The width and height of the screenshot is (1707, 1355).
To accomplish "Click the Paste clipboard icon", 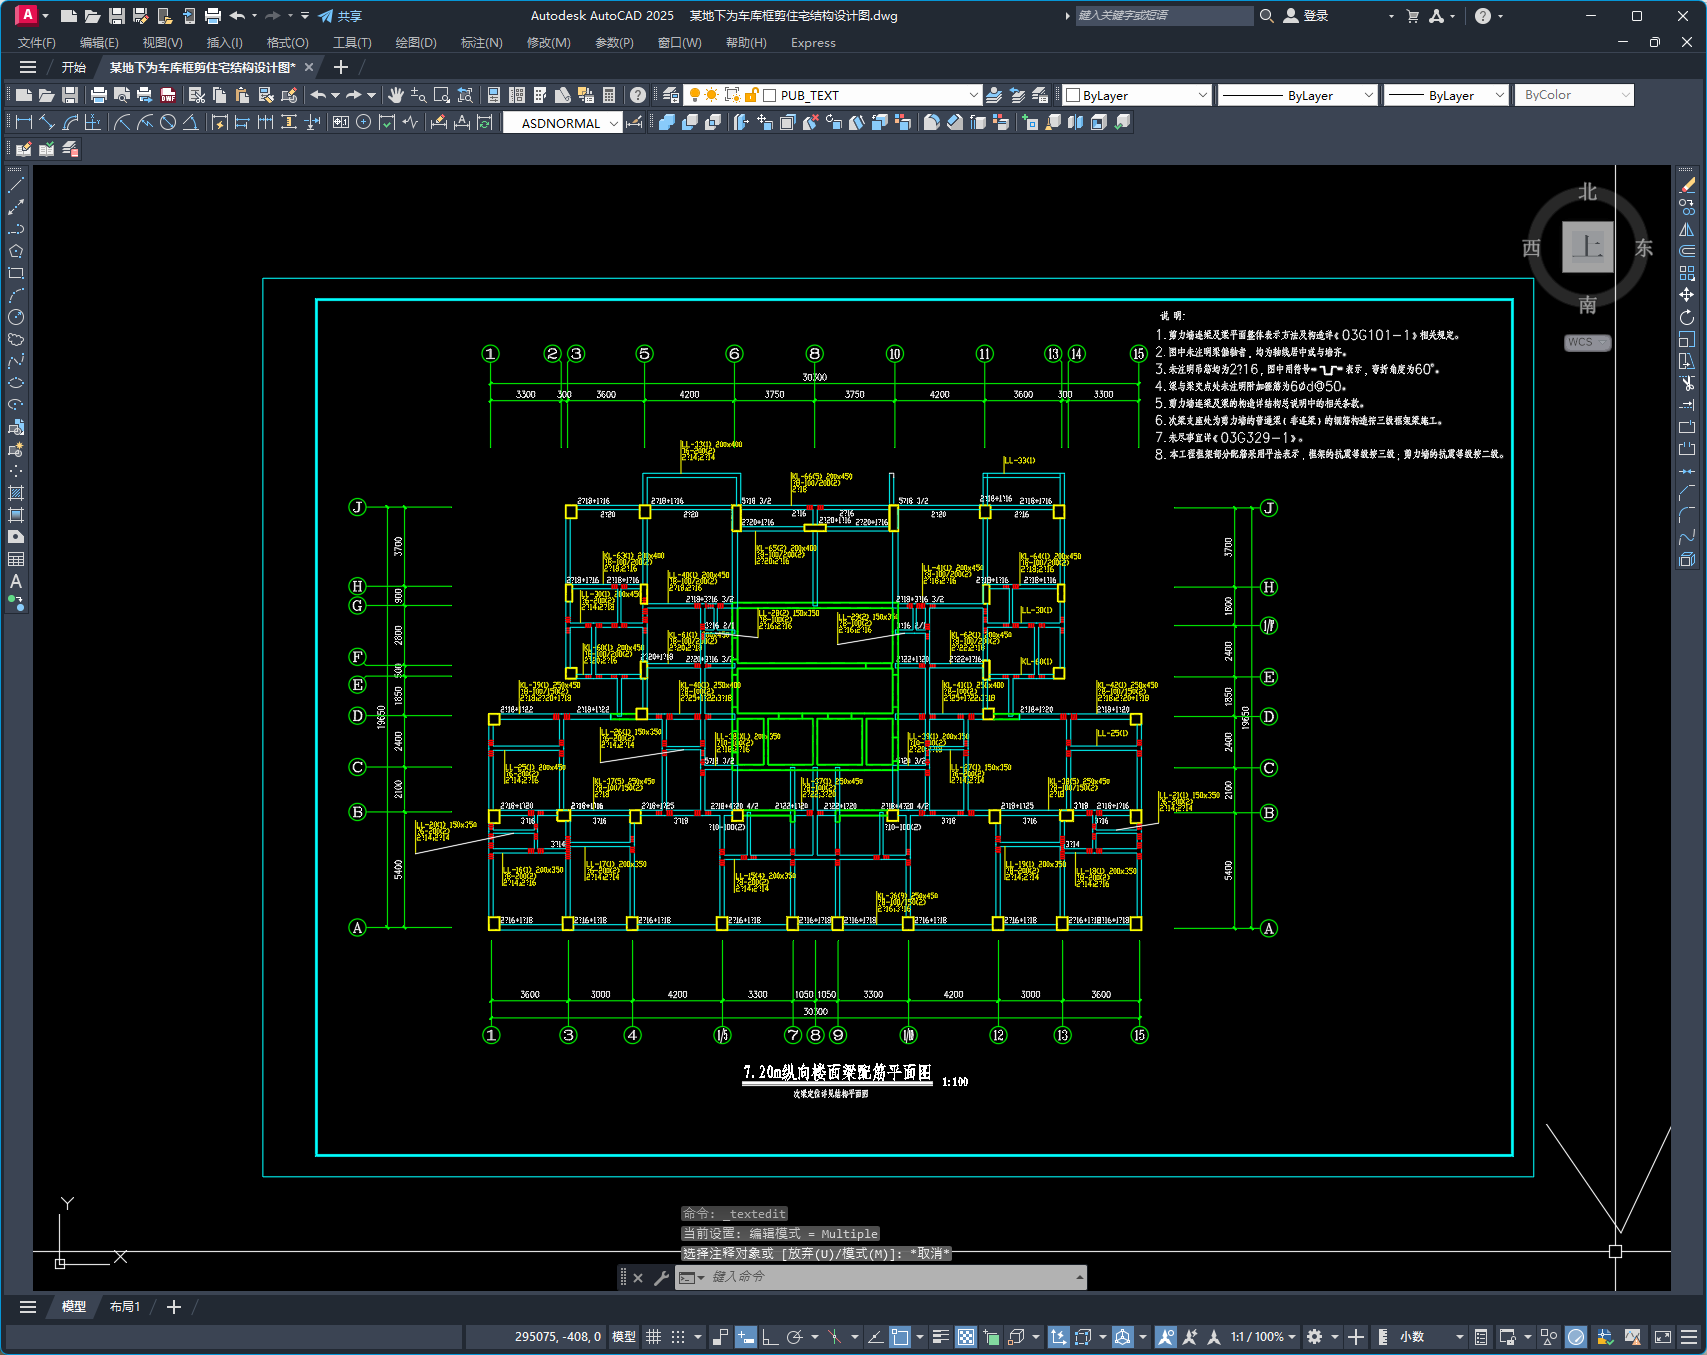I will [242, 95].
